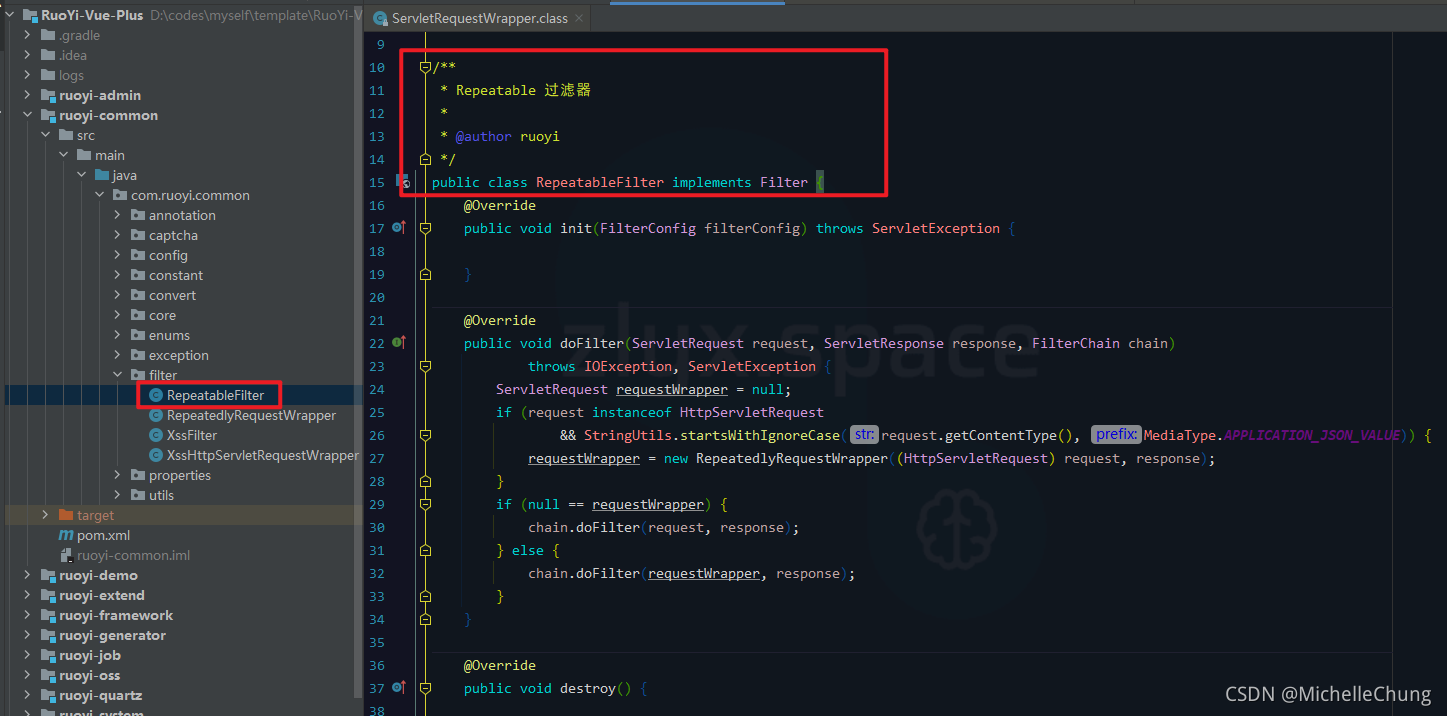Viewport: 1447px width, 716px height.
Task: Click XssFilter class icon in the tree
Action: 157,435
